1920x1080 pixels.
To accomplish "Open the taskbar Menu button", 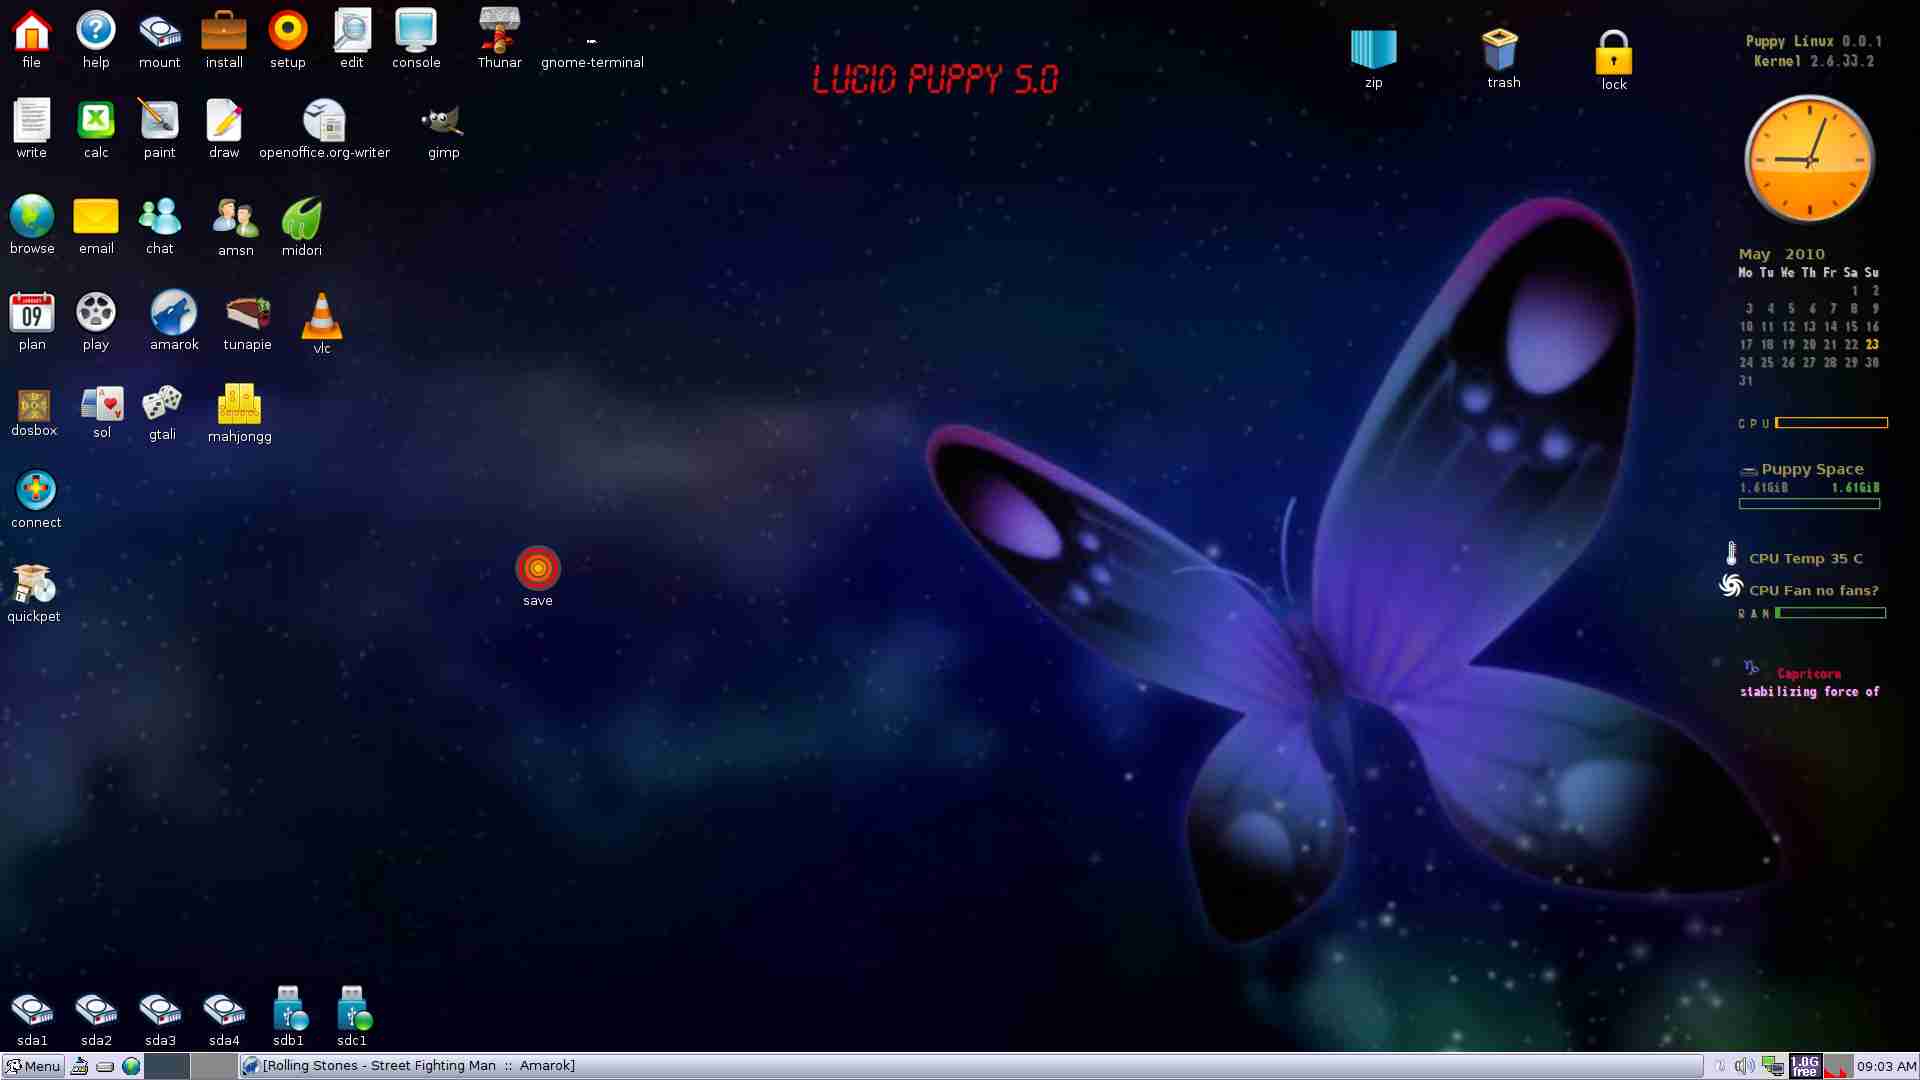I will point(33,1066).
